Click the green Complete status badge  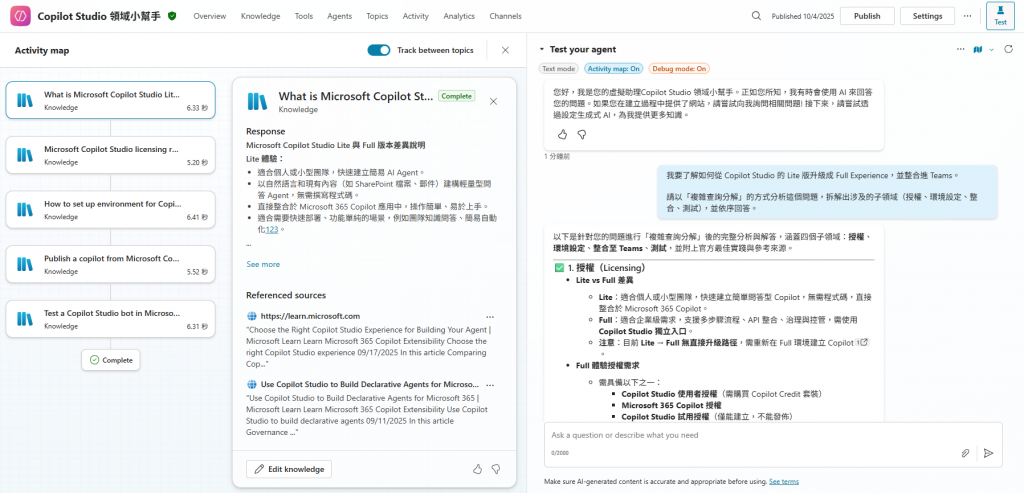[x=456, y=96]
